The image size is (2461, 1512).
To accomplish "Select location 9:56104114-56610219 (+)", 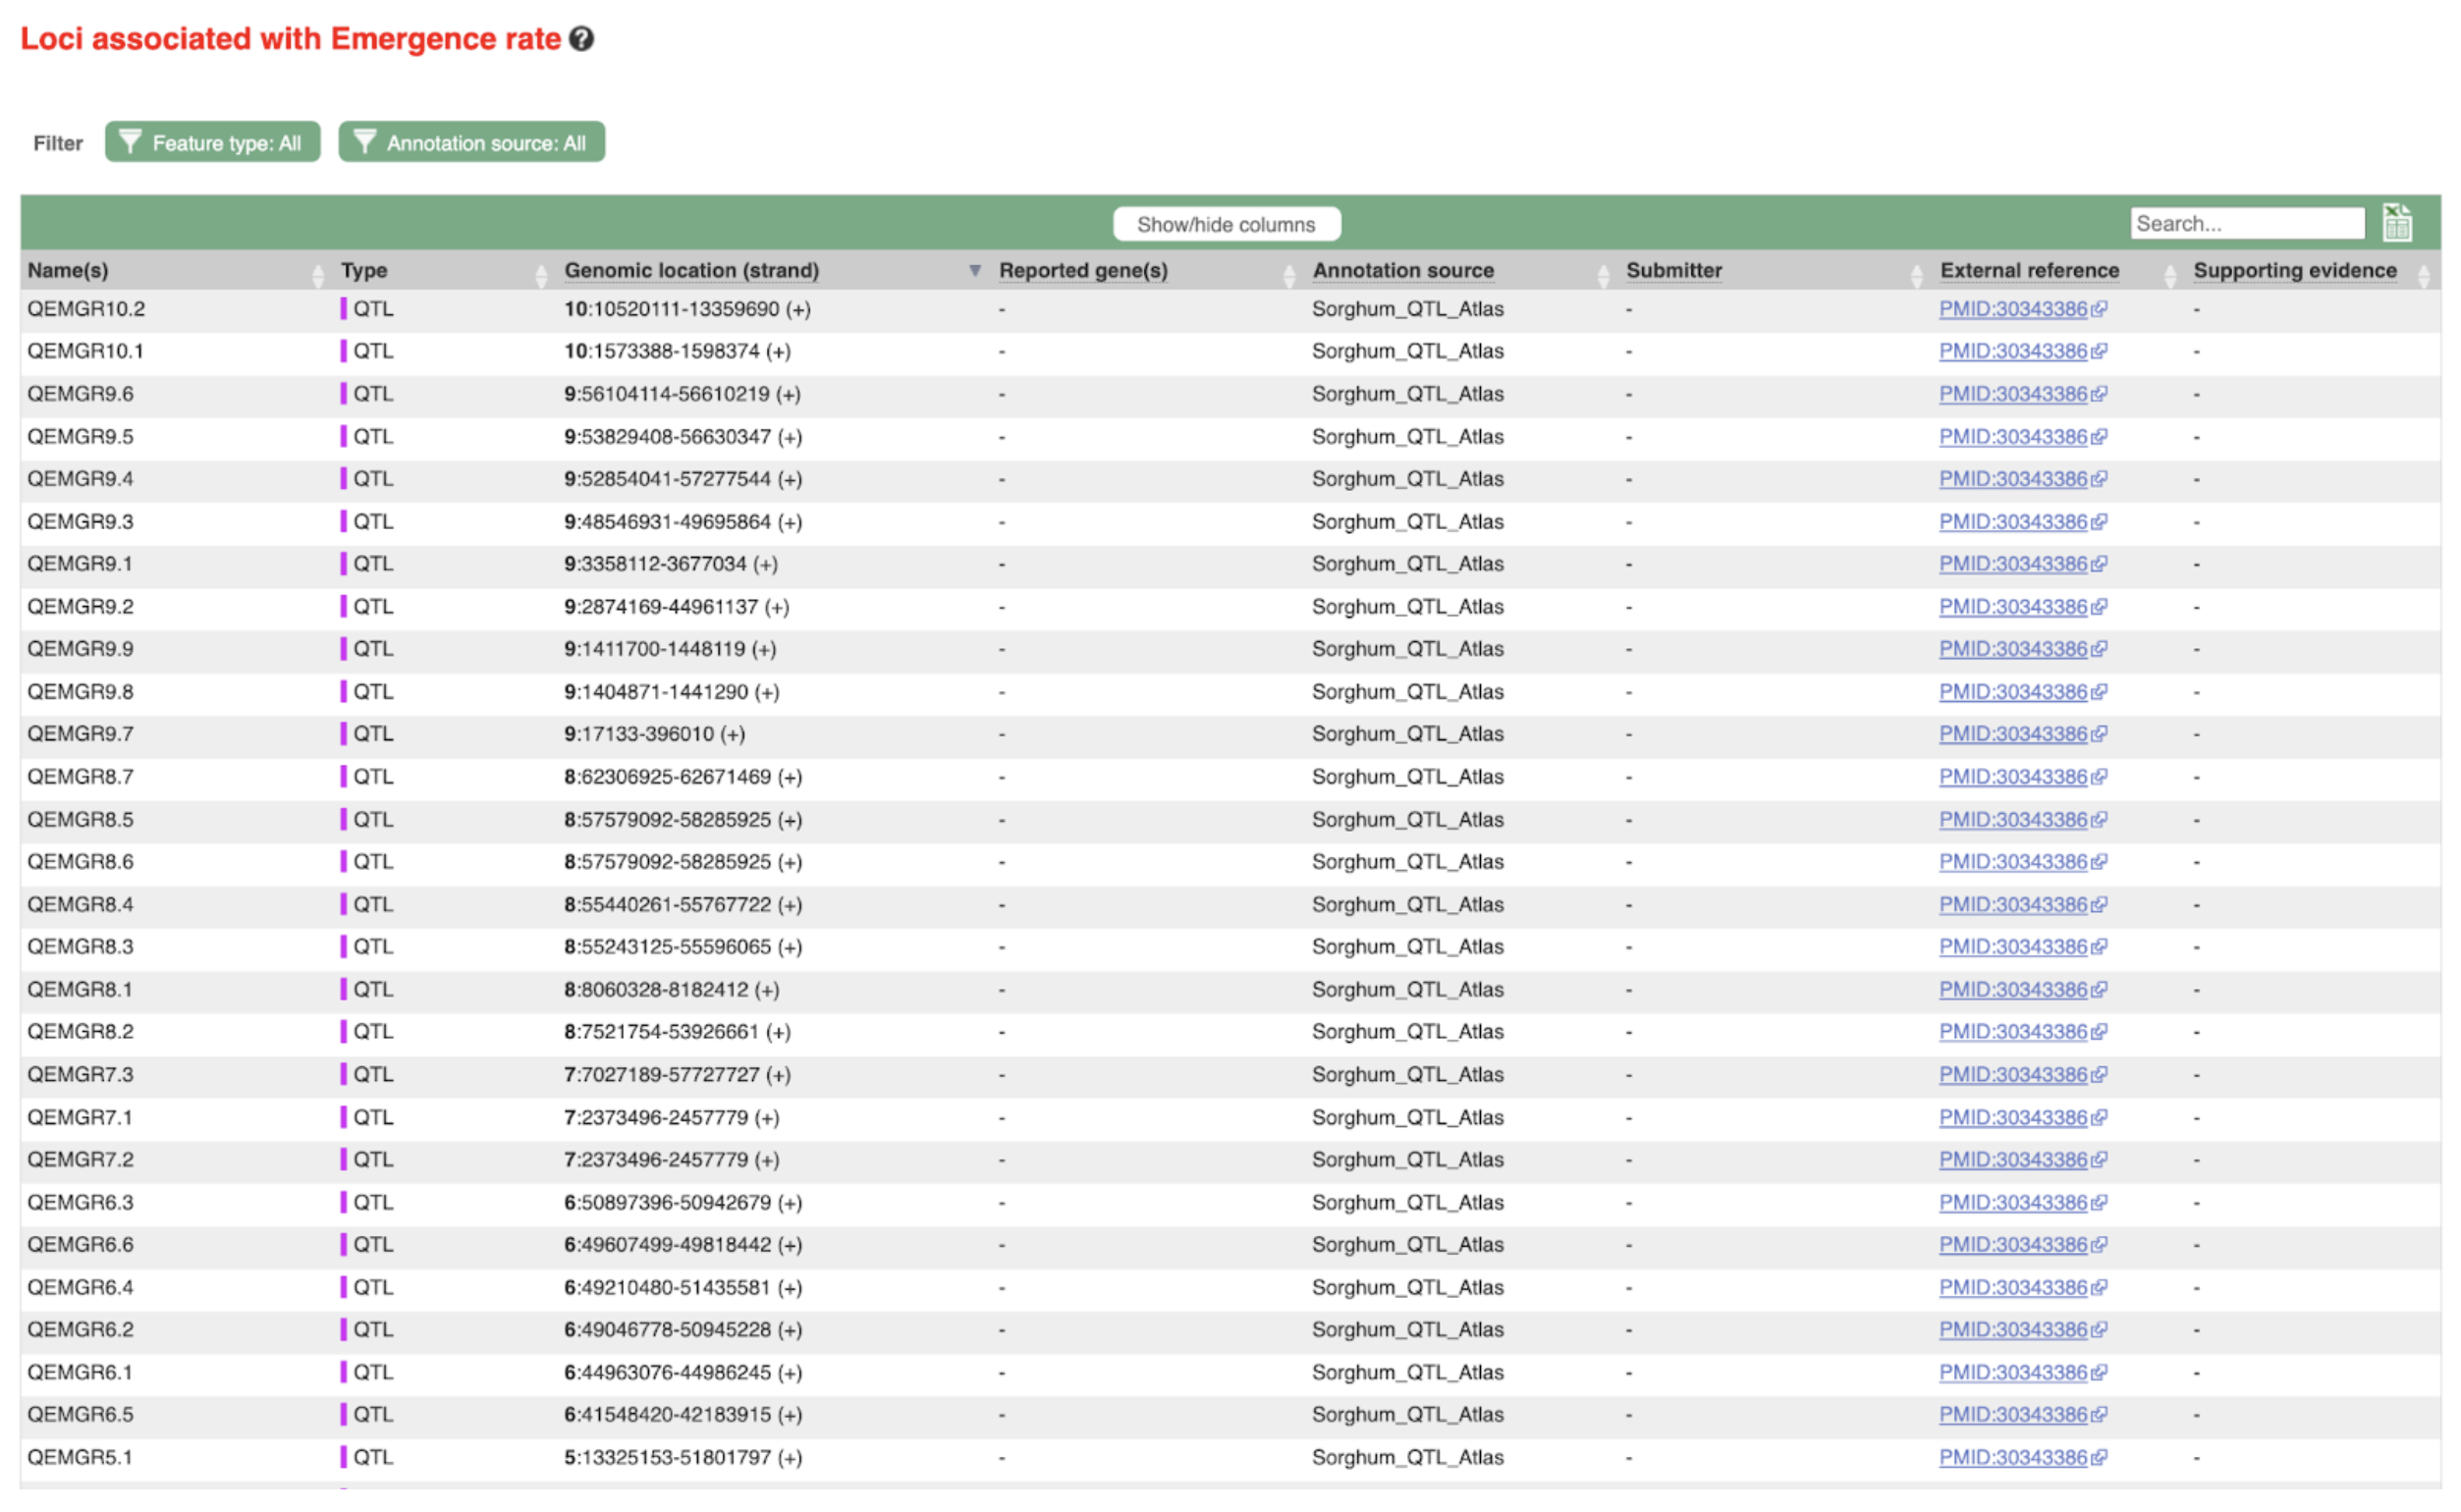I will [682, 394].
